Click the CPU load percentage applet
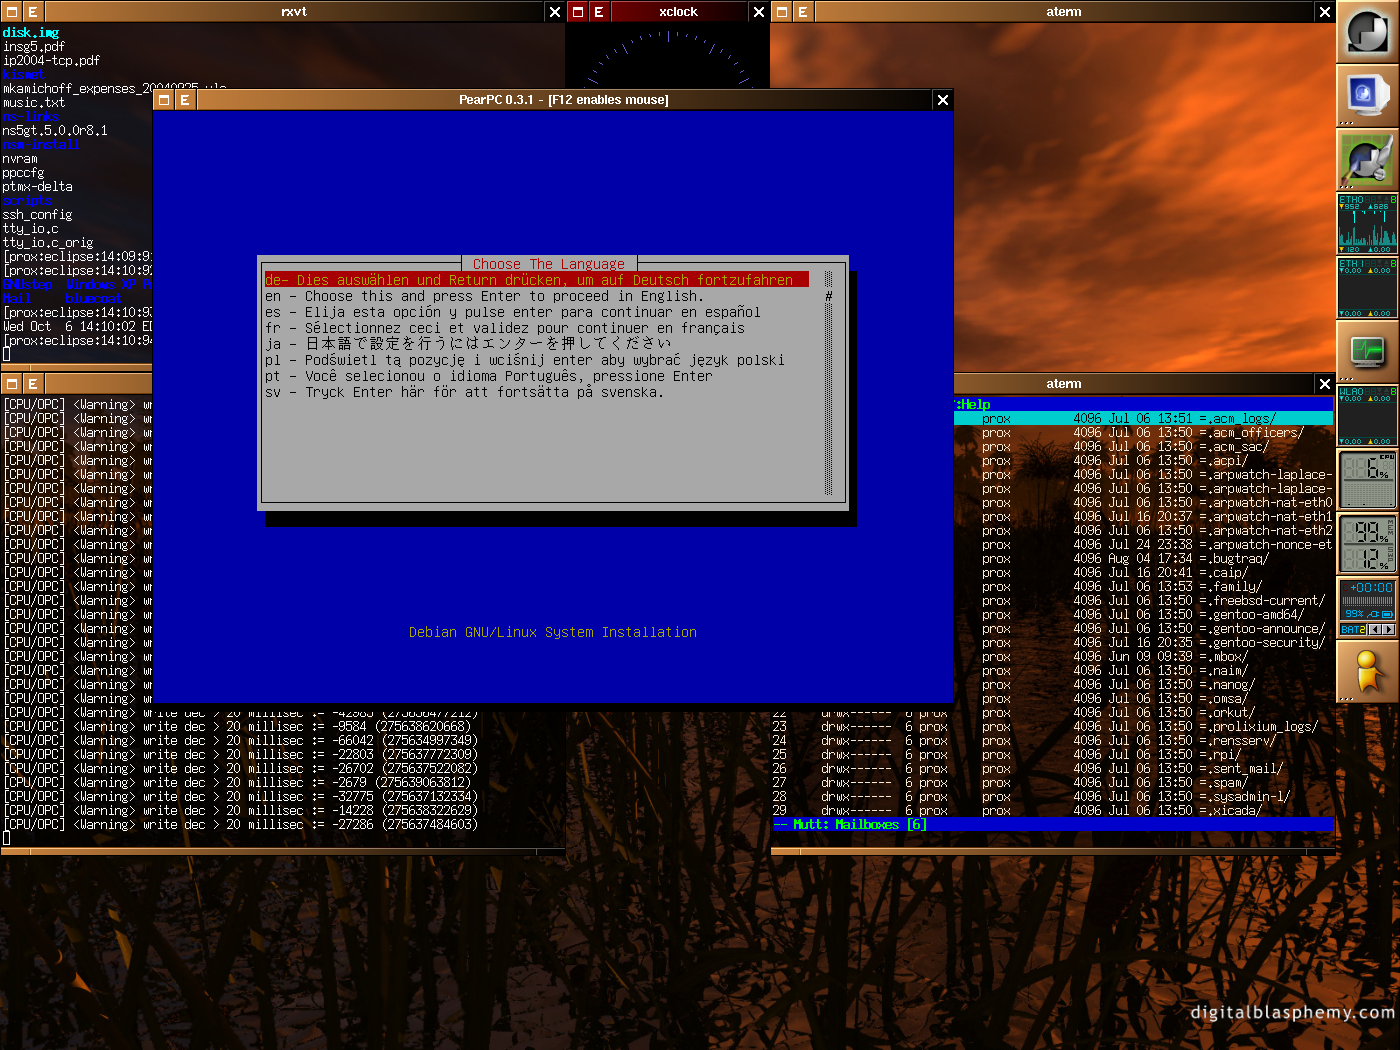Viewport: 1400px width, 1050px height. (1367, 480)
